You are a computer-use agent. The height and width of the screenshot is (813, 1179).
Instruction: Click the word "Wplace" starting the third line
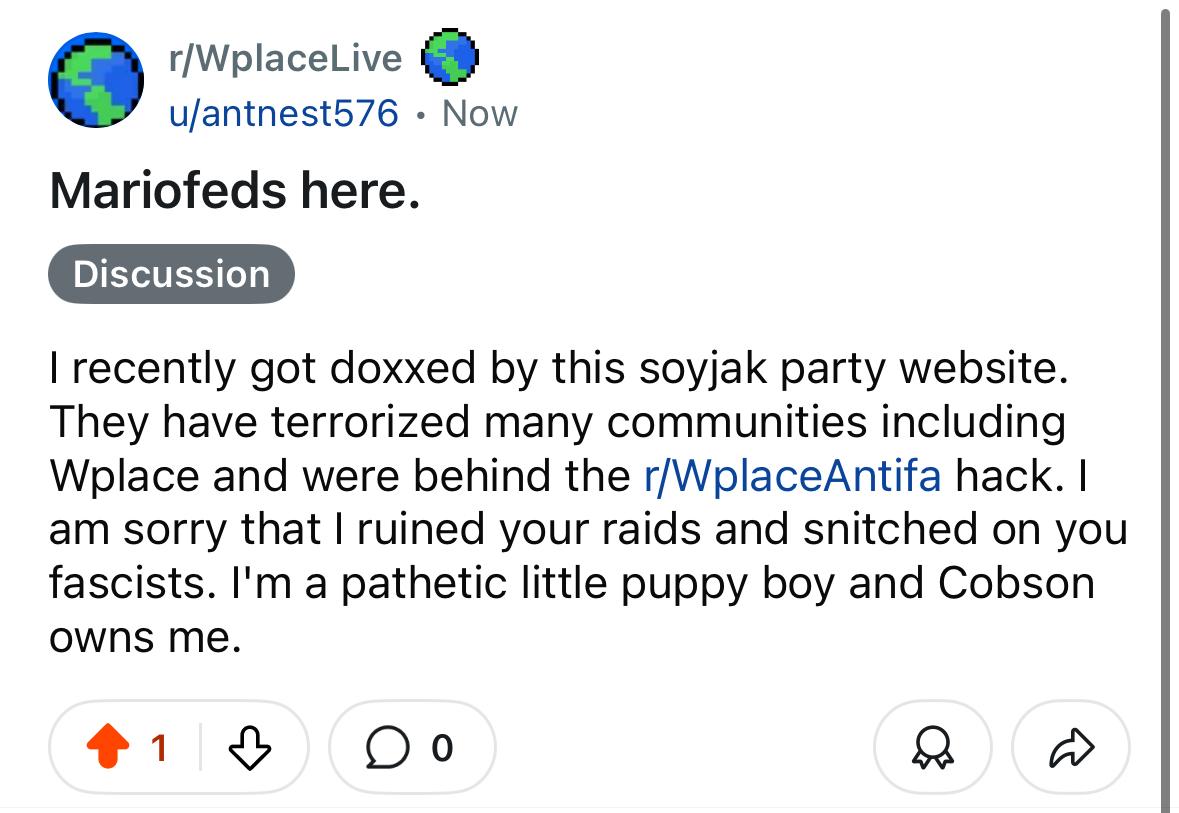(x=125, y=475)
